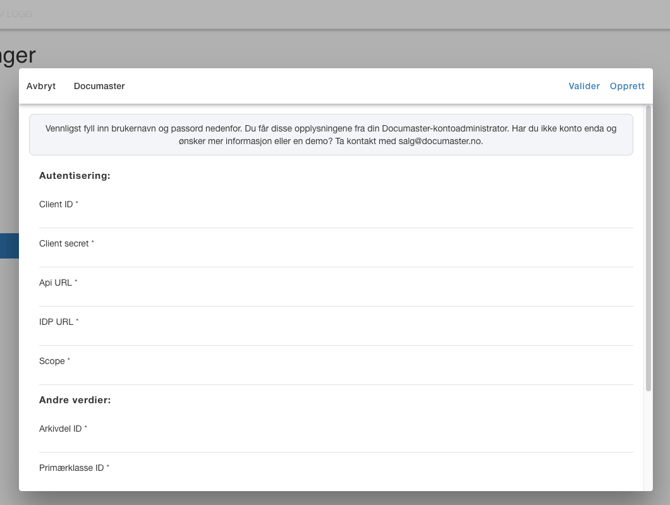Click the dimmed page heading behind modal
Screen dimensions: 670x505
18,54
